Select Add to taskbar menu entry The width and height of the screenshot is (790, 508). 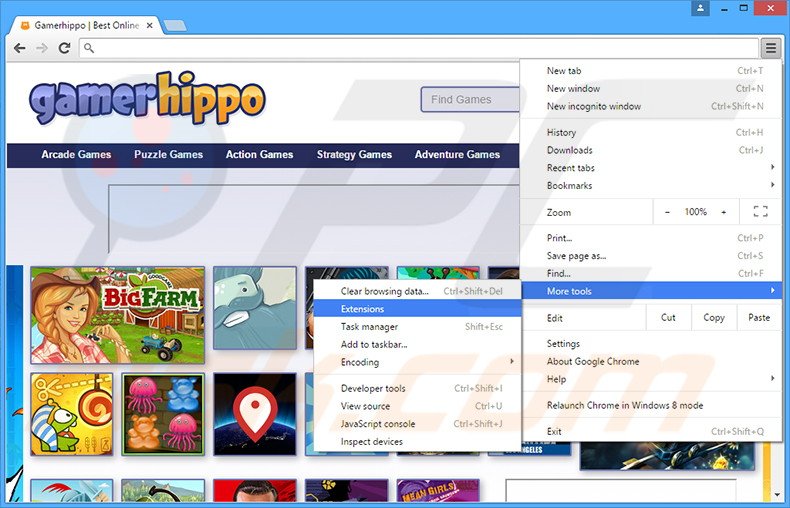click(x=417, y=344)
